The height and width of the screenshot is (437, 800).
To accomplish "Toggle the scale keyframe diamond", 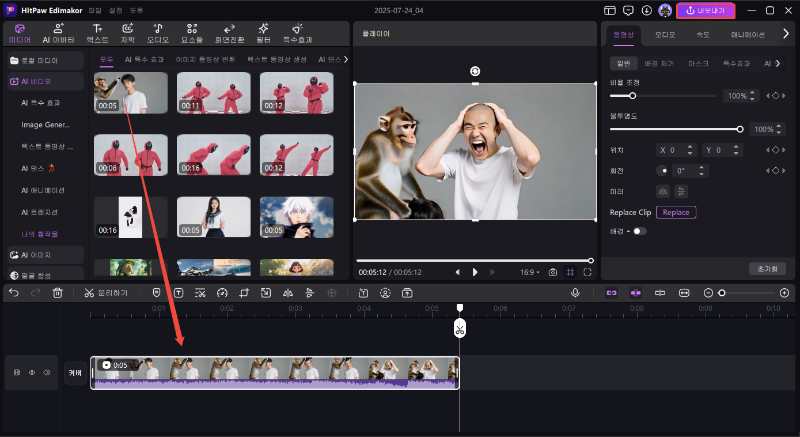I will pos(776,96).
